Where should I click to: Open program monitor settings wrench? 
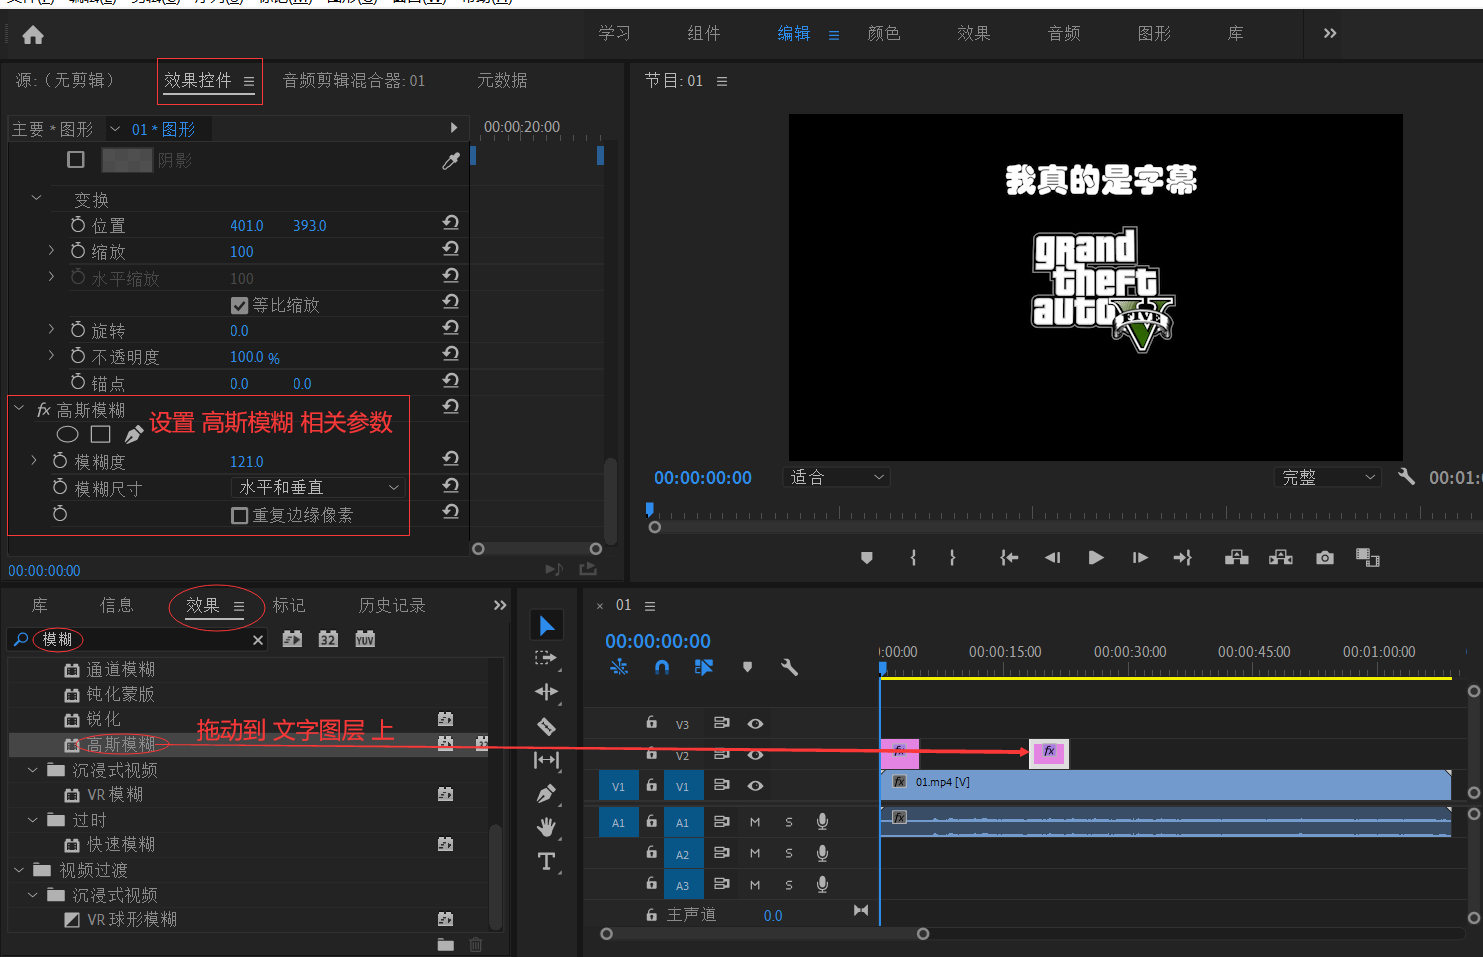click(x=1406, y=477)
